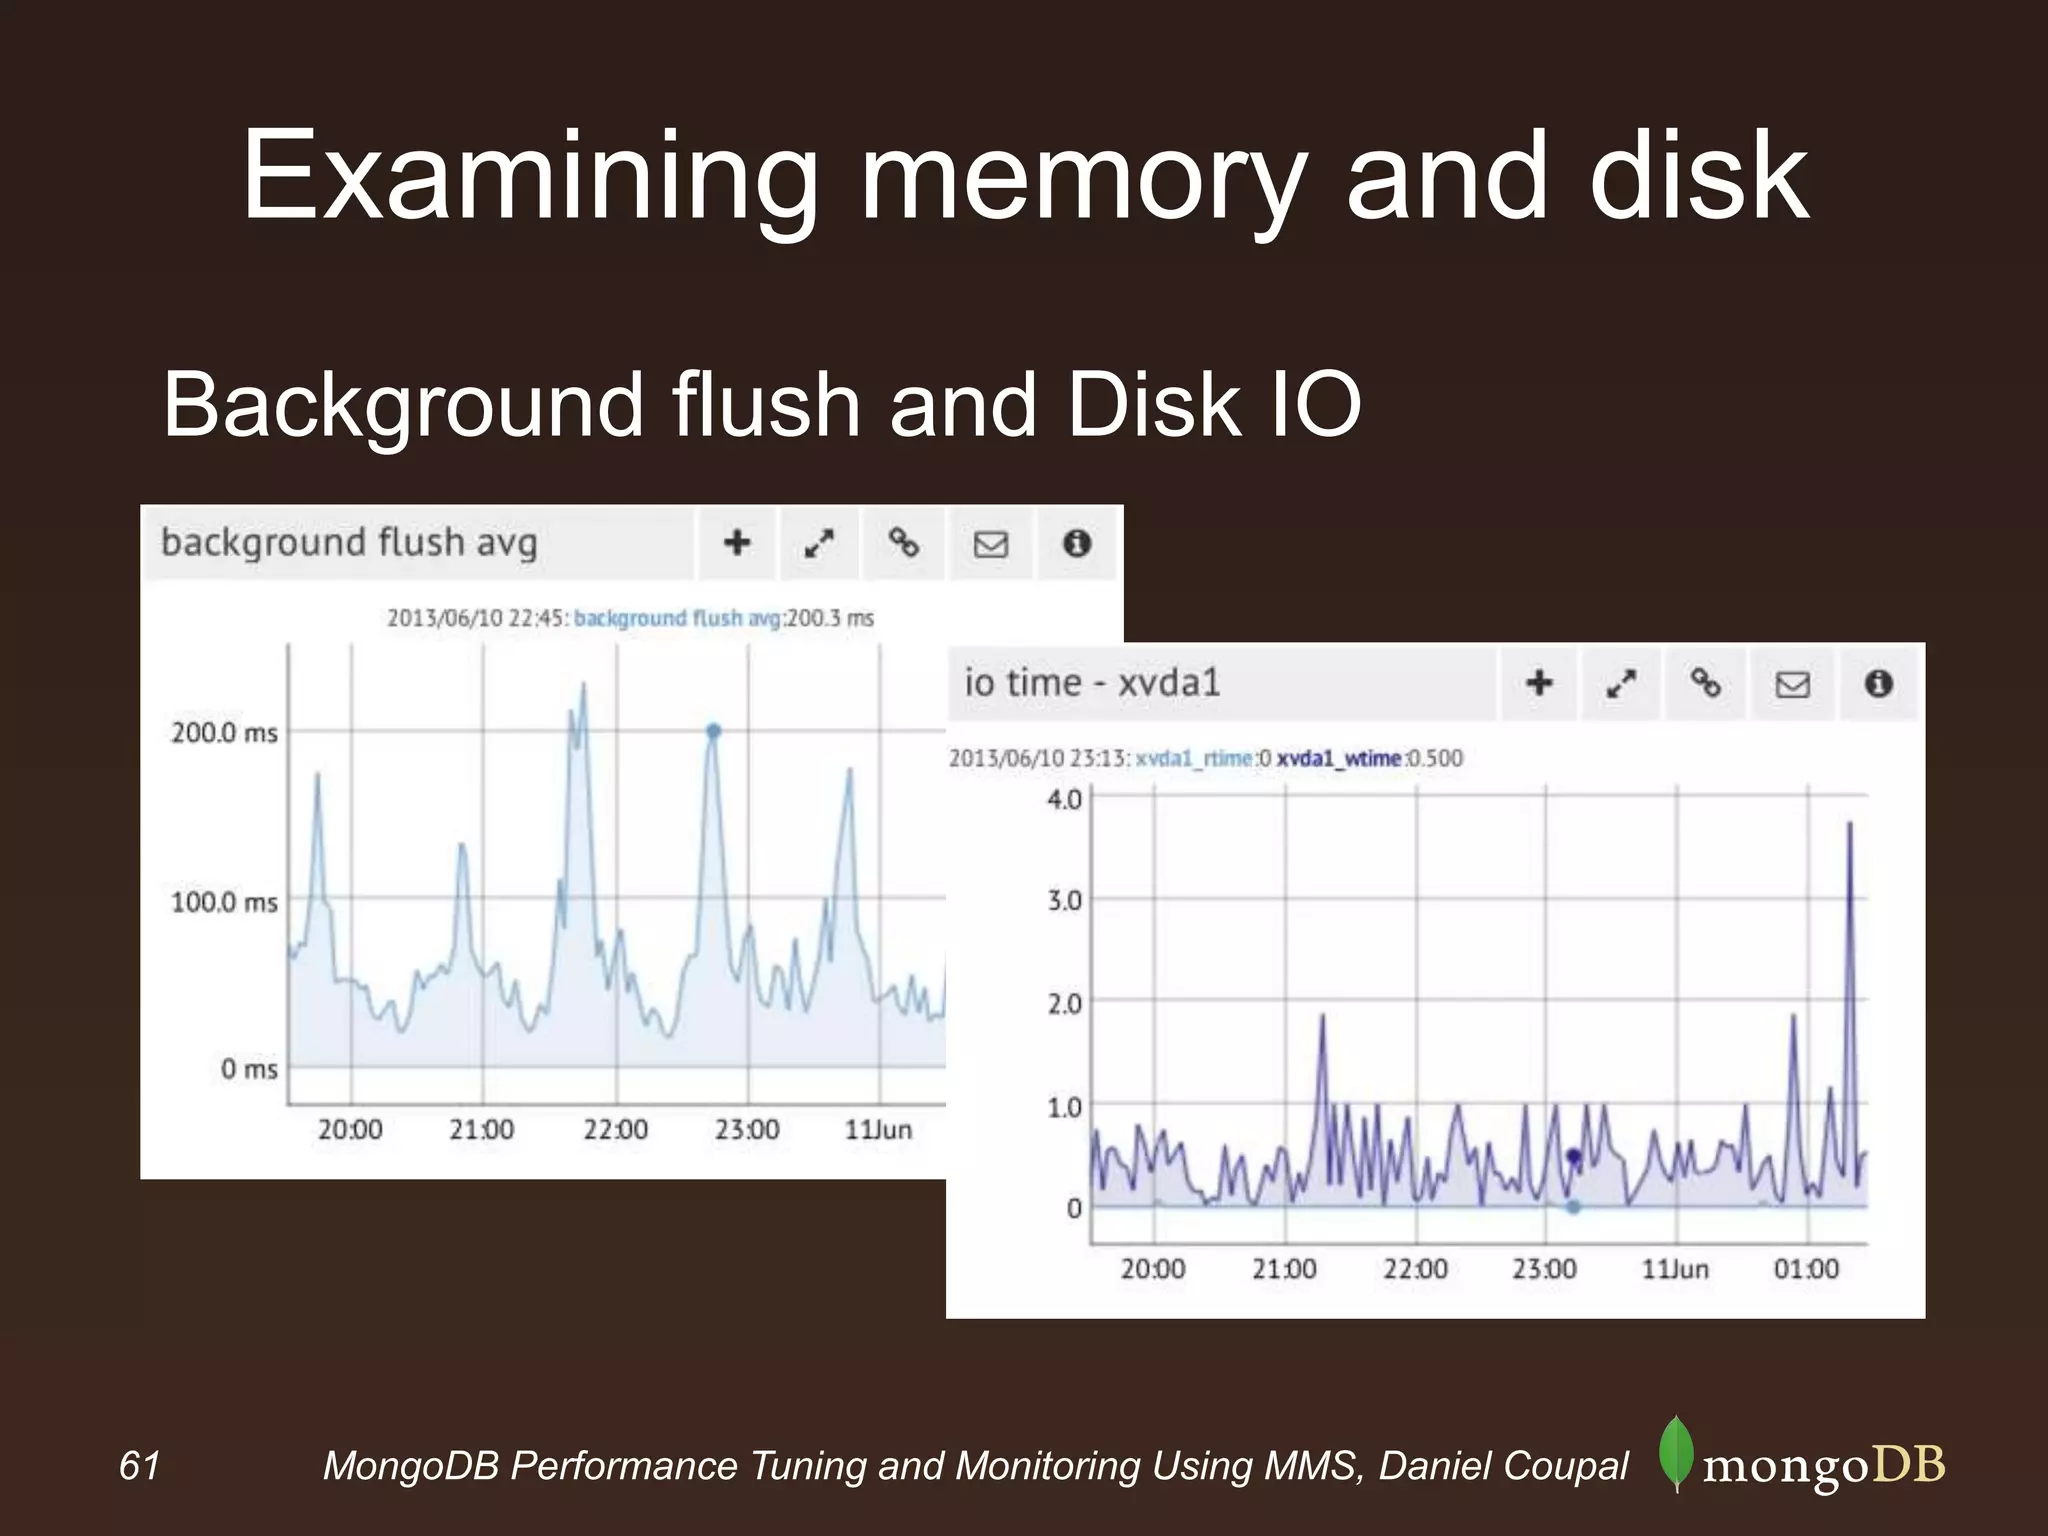Expand the background flush avg chart fullscreen
This screenshot has width=2048, height=1536.
tap(820, 543)
